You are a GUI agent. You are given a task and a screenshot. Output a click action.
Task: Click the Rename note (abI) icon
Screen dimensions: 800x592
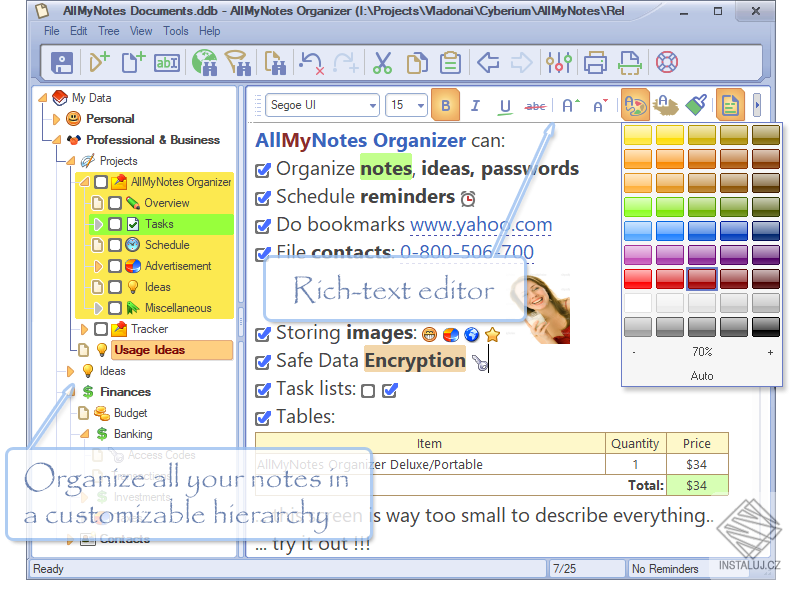click(x=167, y=63)
